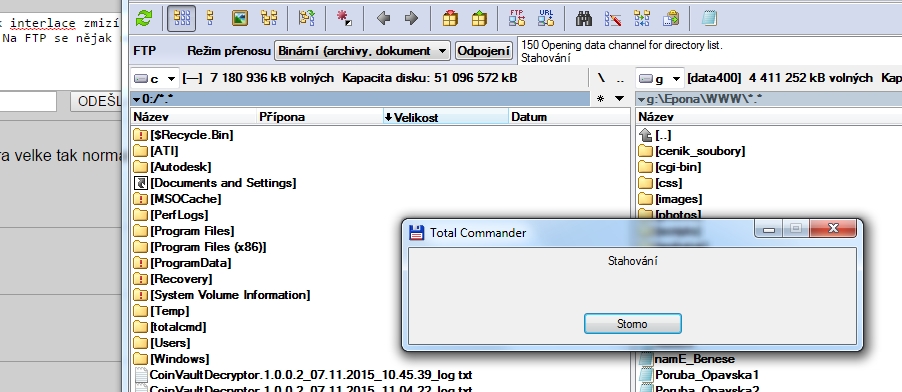This screenshot has height=392, width=902.
Task: Open the right panel drive g dropdown
Action: 660,78
